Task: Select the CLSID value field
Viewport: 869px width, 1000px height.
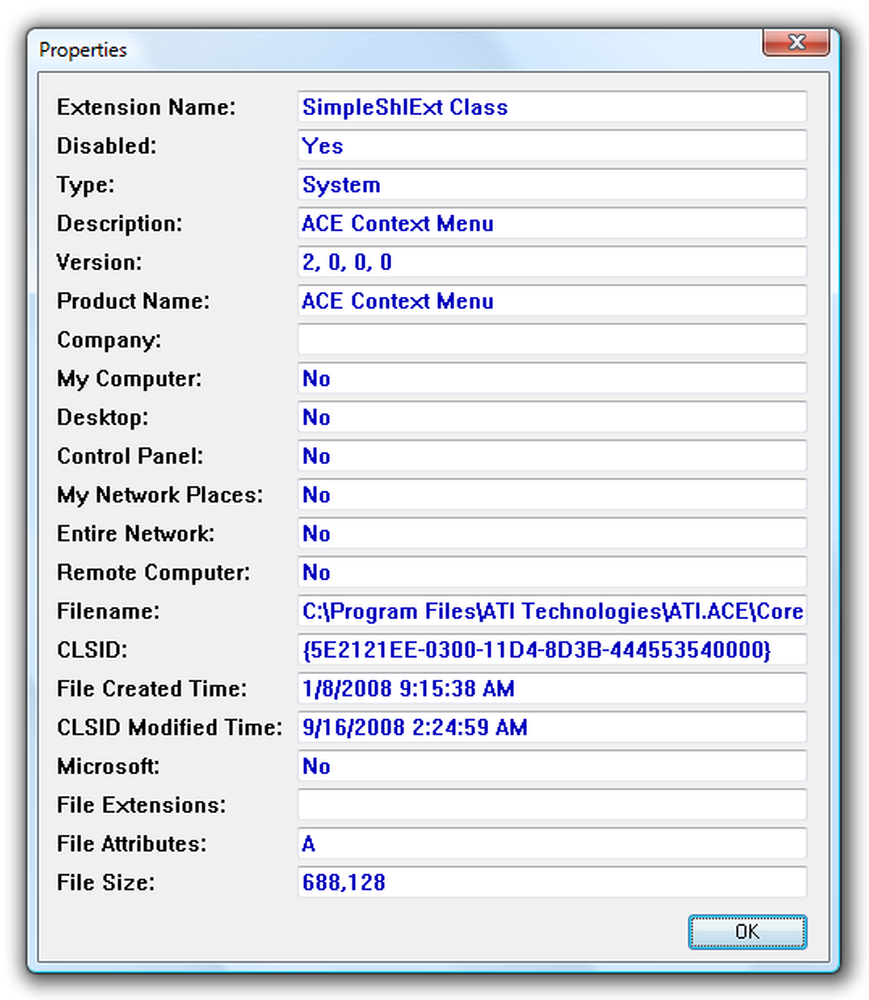Action: 552,650
